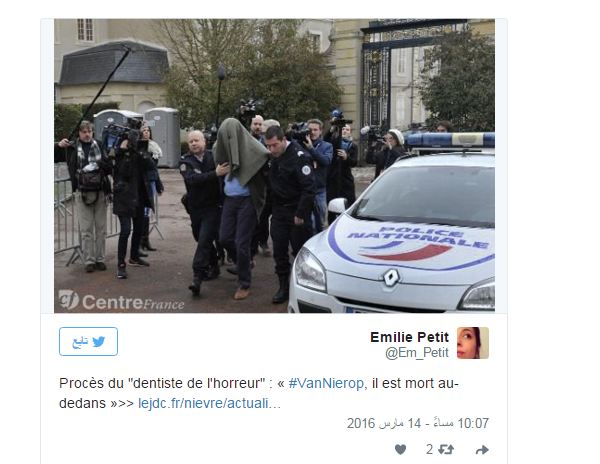Click the blue light bar on police car
Screen dimensions: 600x464
(450, 140)
